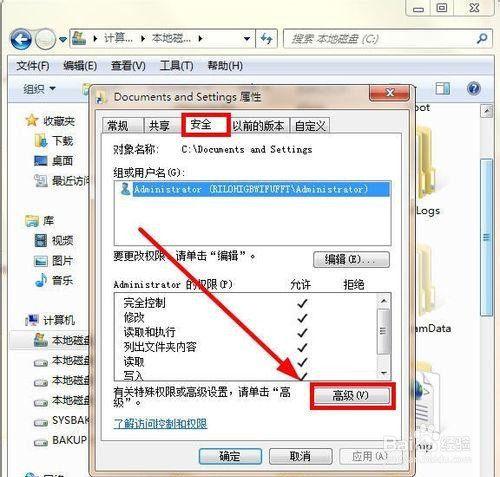Click the 确定 button
500x477 pixels.
click(230, 456)
